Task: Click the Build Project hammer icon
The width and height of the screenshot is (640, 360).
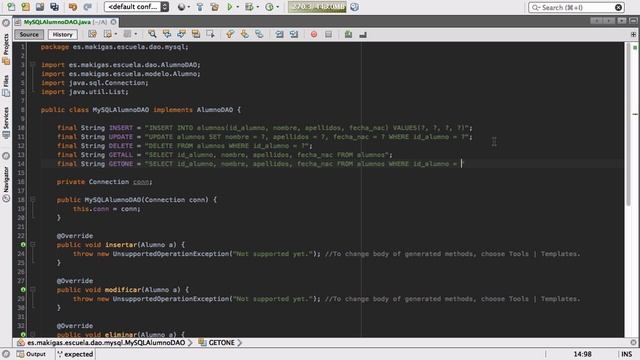Action: click(200, 7)
